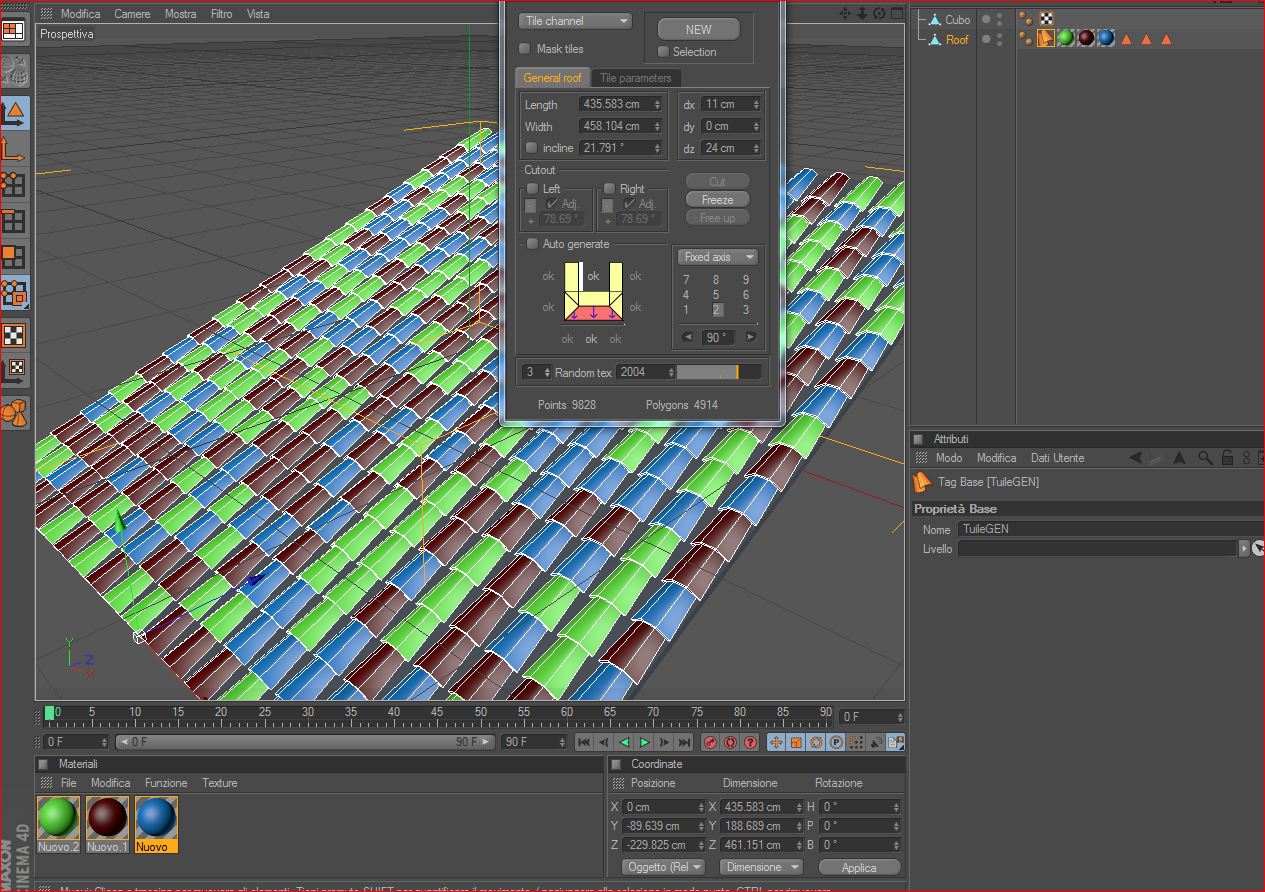Toggle Scale keying icon in timeline bar
Screen dimensions: 1265x892
pyautogui.click(x=796, y=742)
